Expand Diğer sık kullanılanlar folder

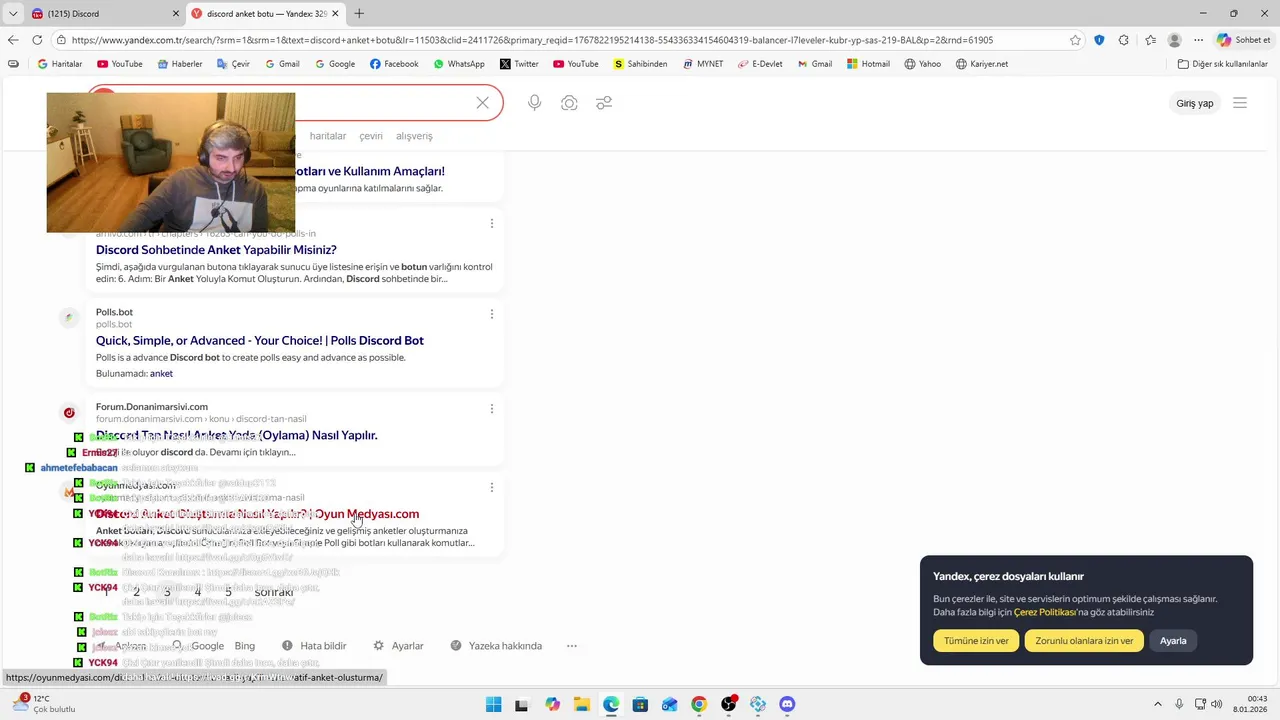[1223, 64]
